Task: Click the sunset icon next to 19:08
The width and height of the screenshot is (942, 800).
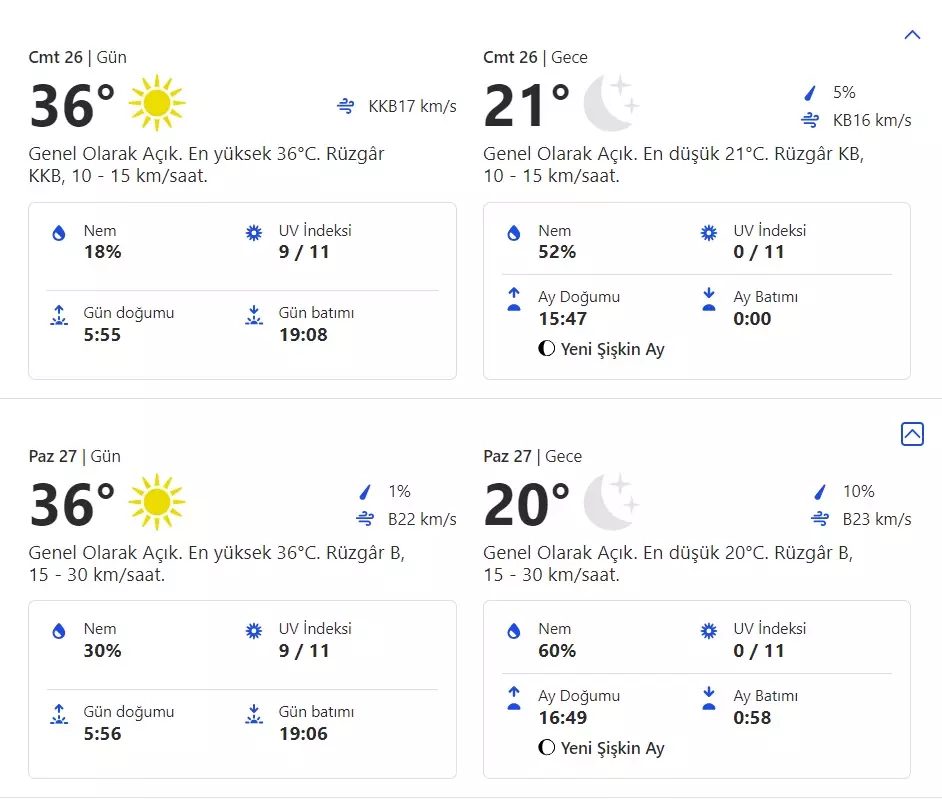Action: (x=254, y=316)
